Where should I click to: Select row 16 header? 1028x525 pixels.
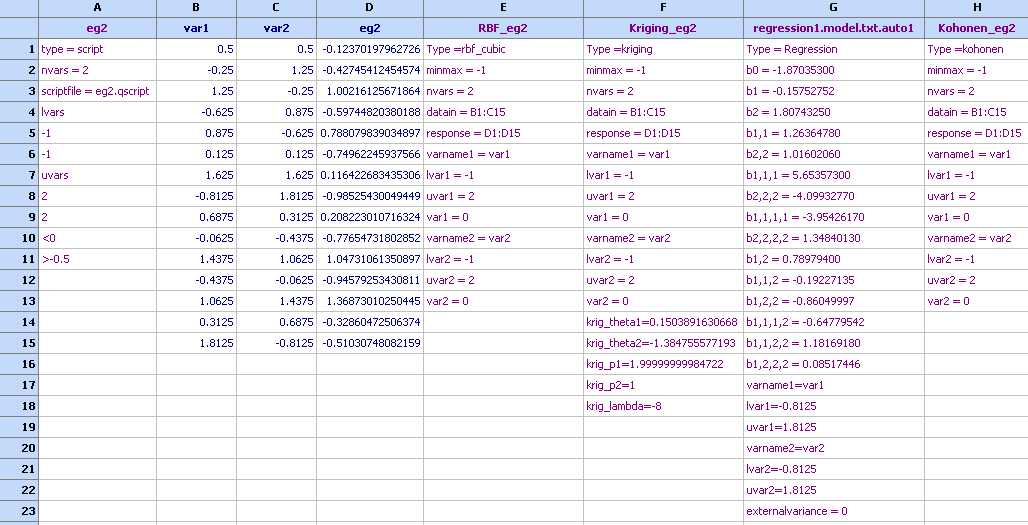pos(18,364)
